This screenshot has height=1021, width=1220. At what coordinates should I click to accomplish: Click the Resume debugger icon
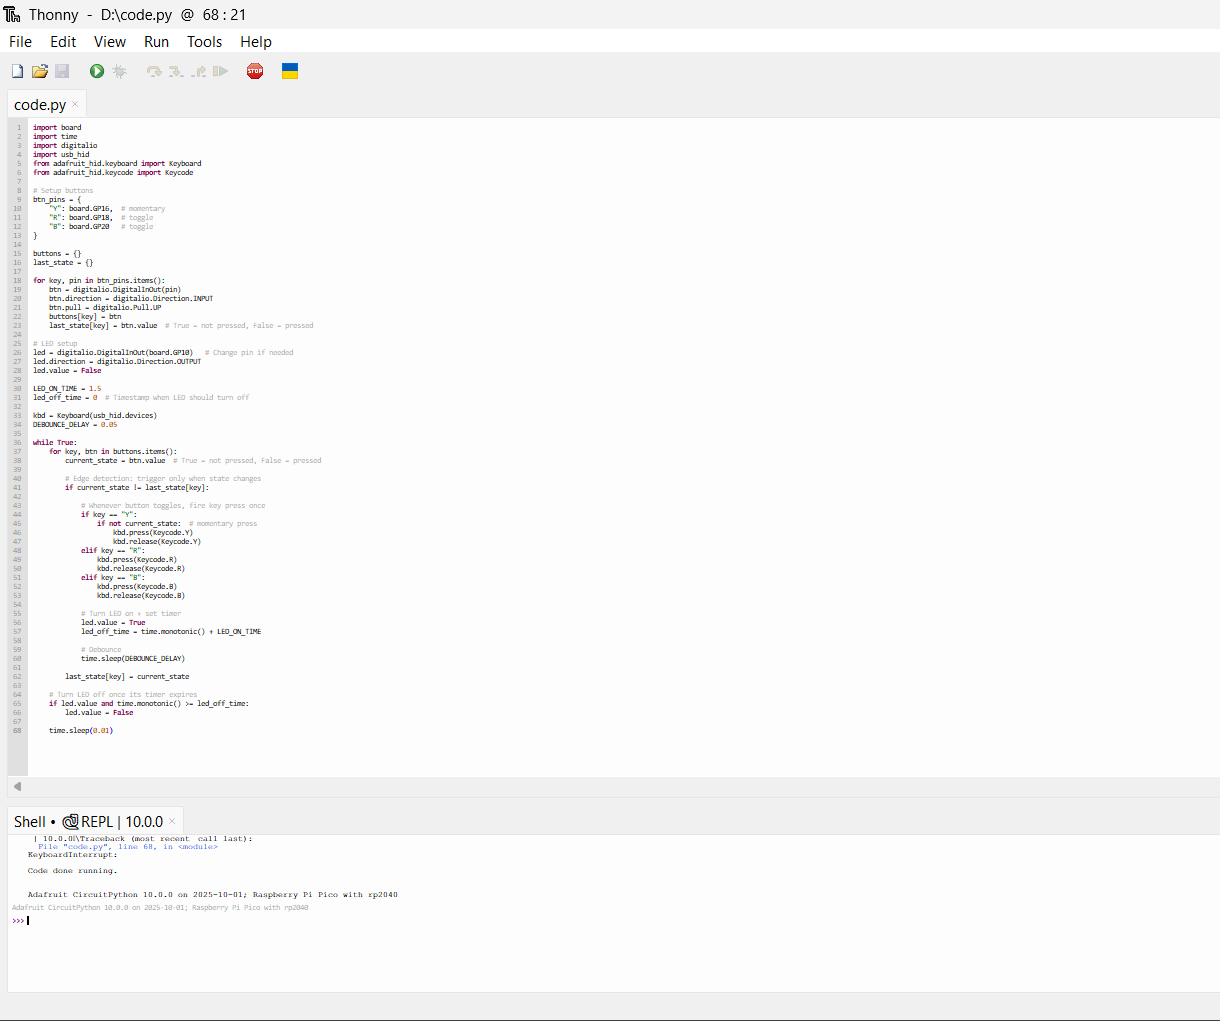point(221,71)
